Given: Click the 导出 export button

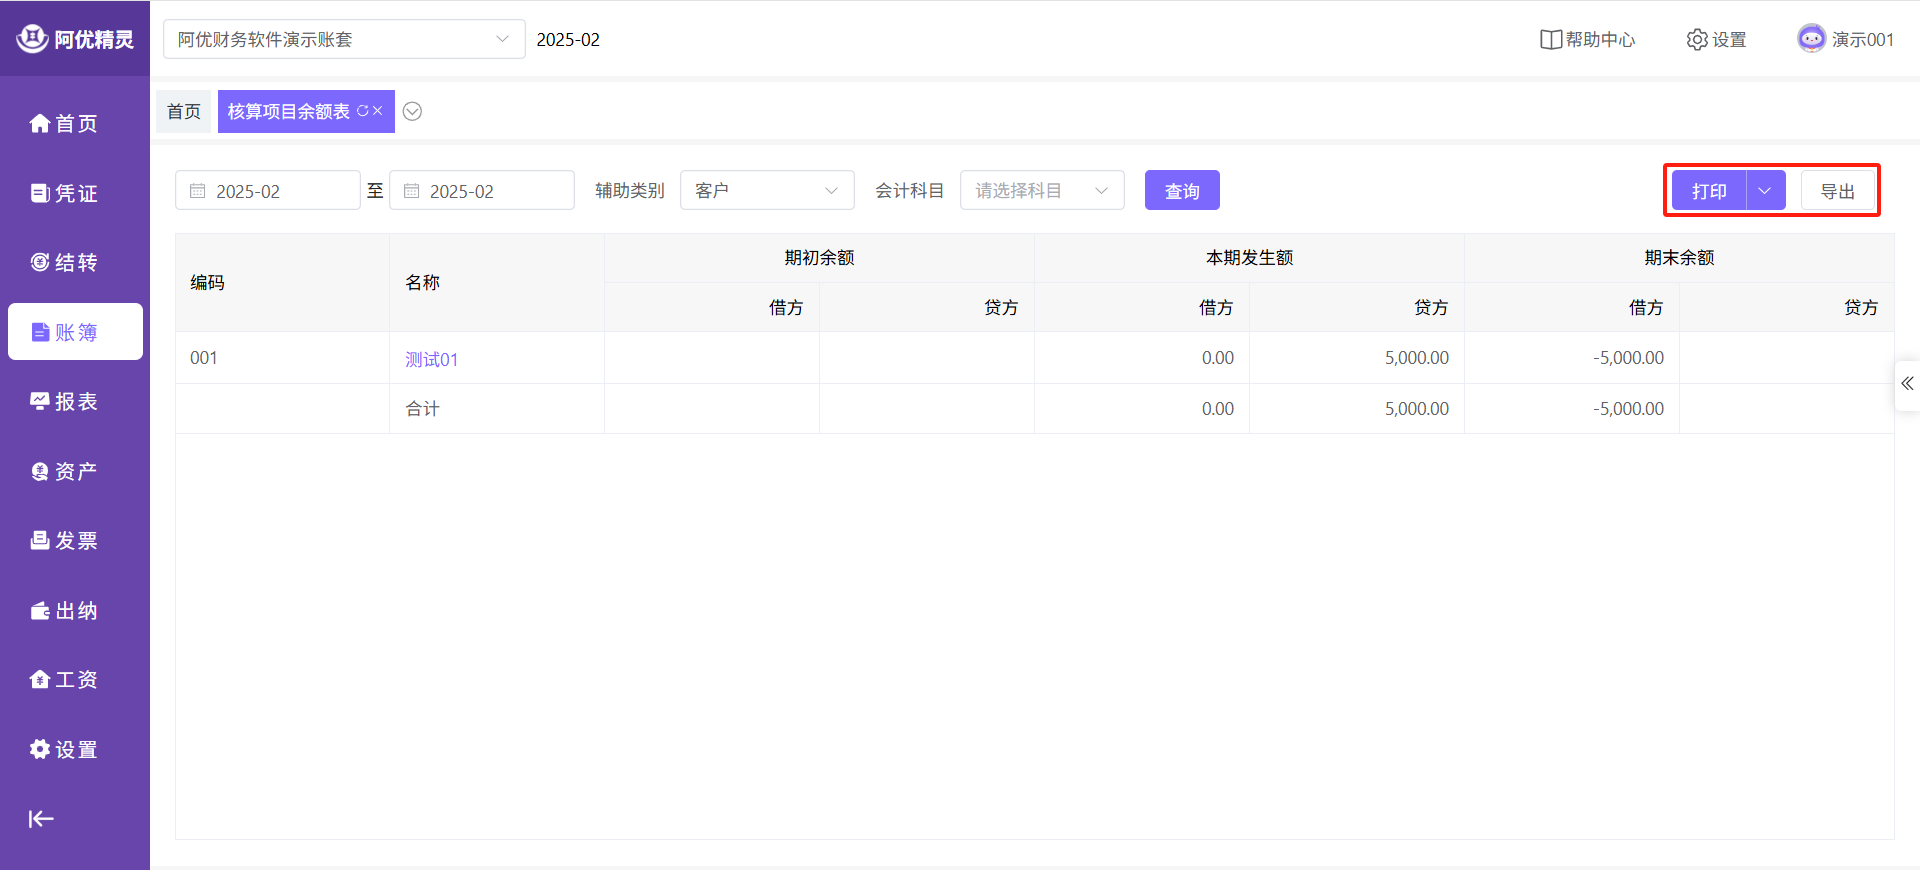Looking at the screenshot, I should 1837,190.
